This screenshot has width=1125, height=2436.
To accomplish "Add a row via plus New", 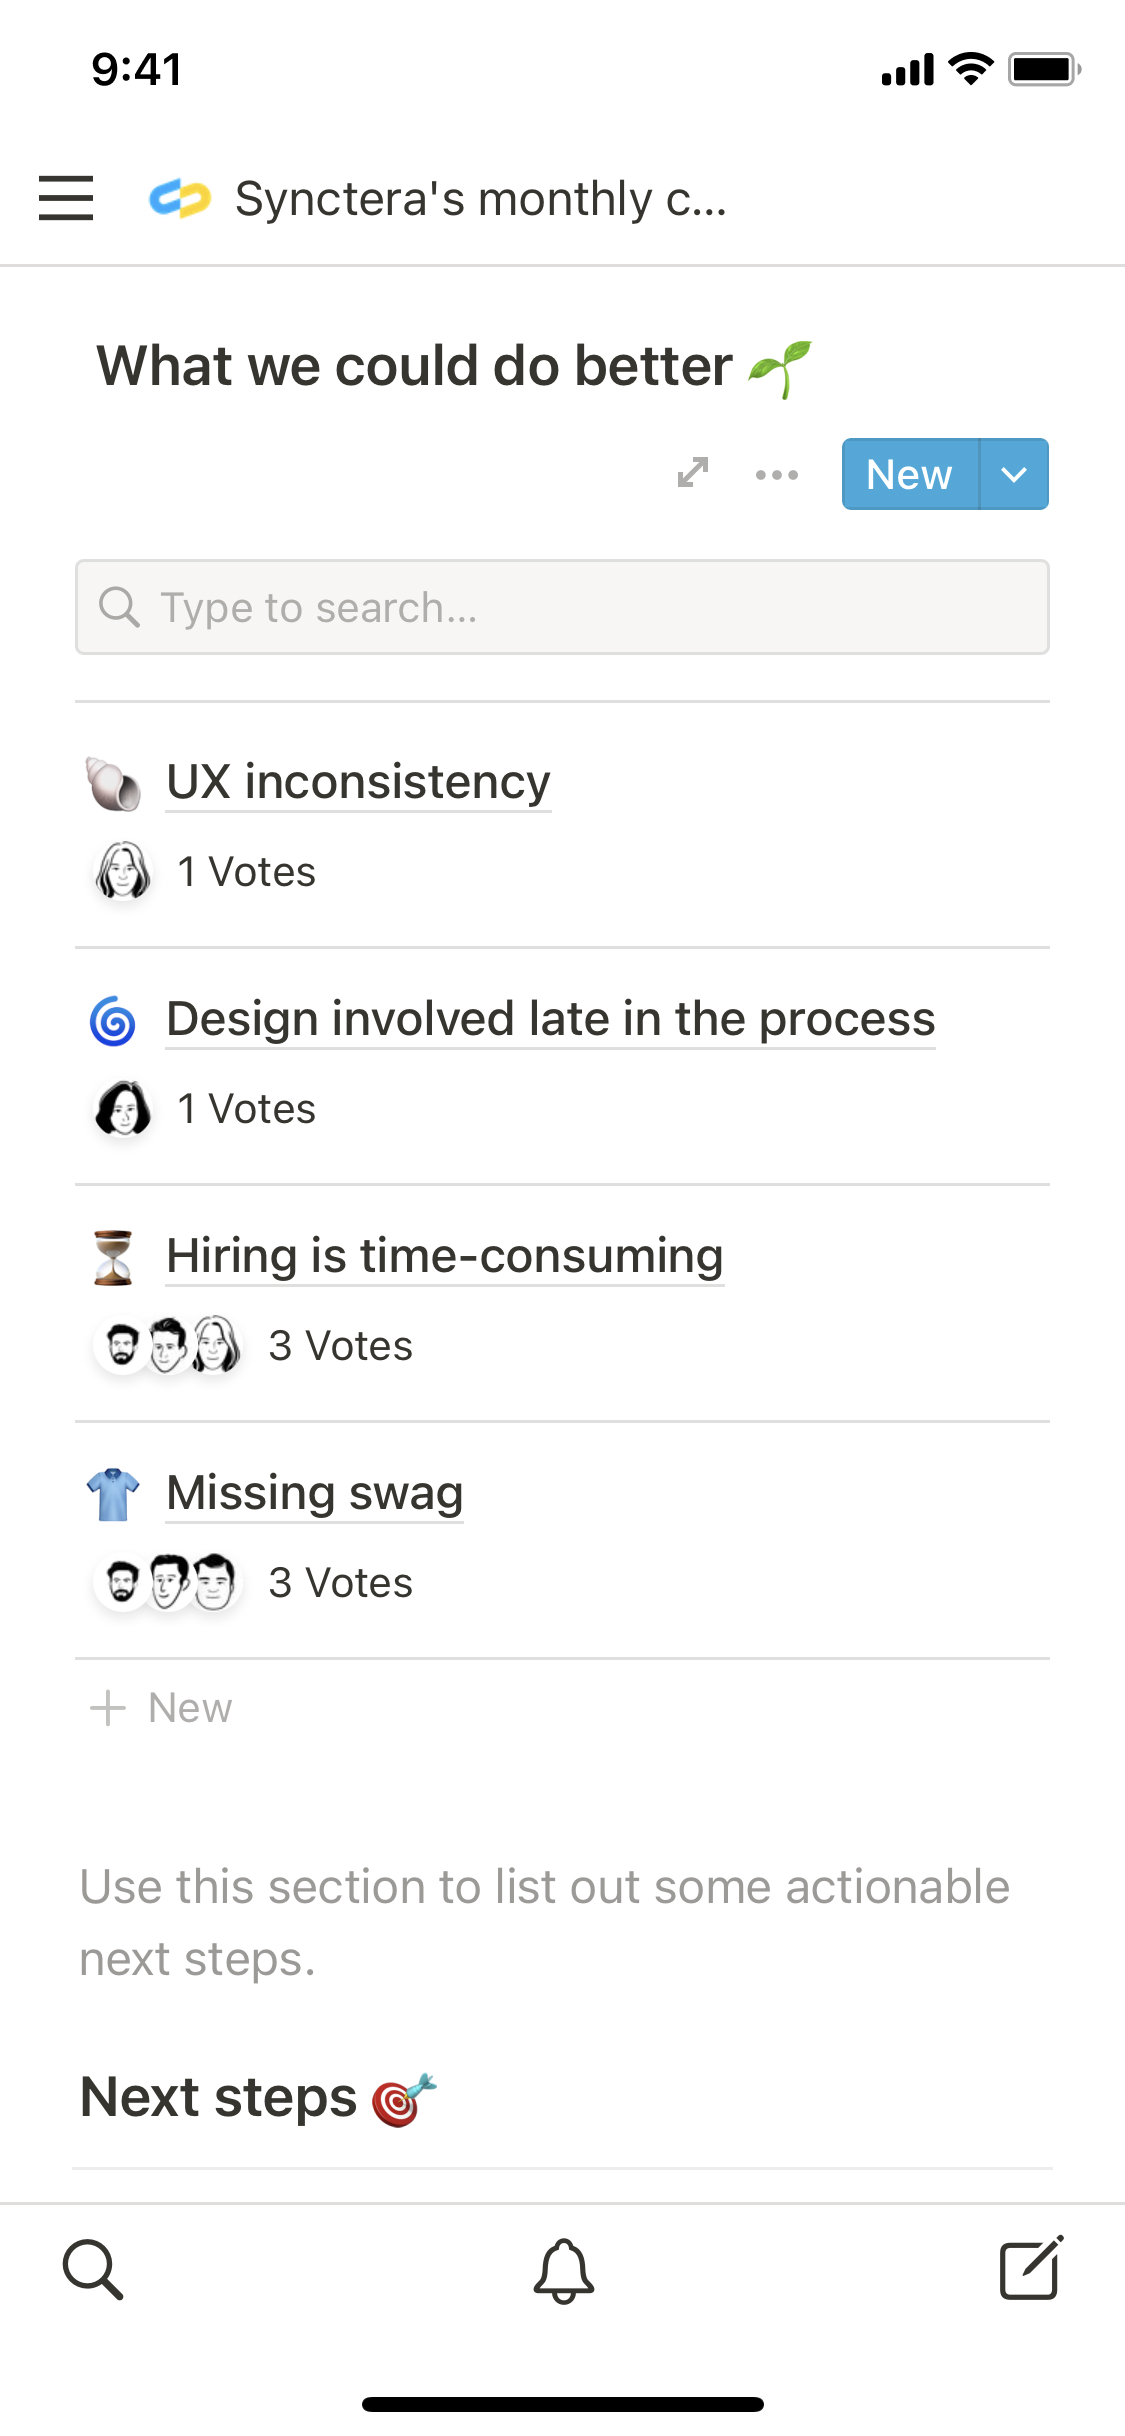I will (x=162, y=1708).
